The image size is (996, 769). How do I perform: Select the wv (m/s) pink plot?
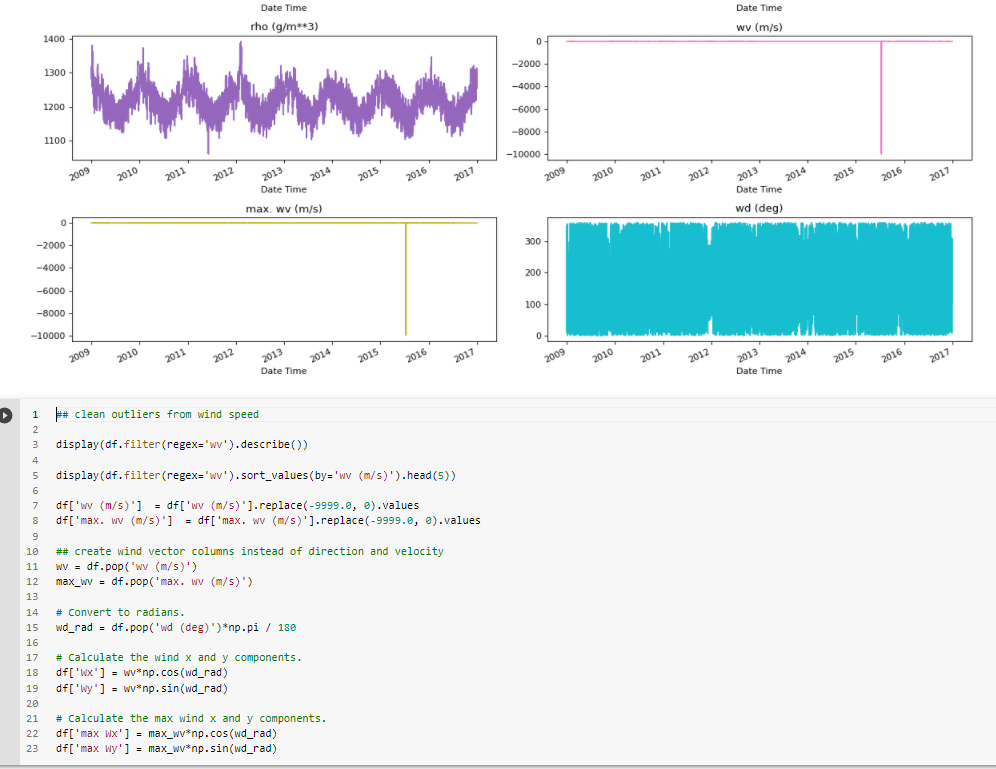tap(759, 98)
